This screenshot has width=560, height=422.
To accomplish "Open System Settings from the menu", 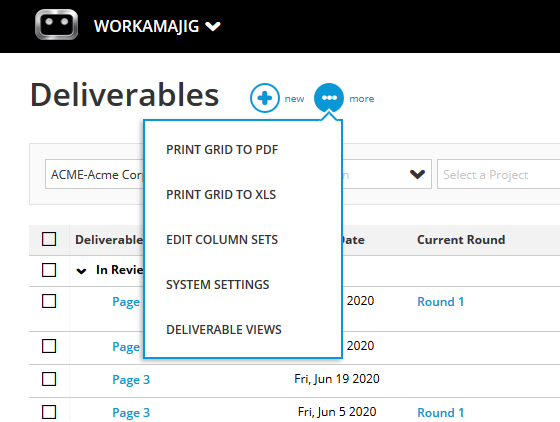I will tap(218, 285).
